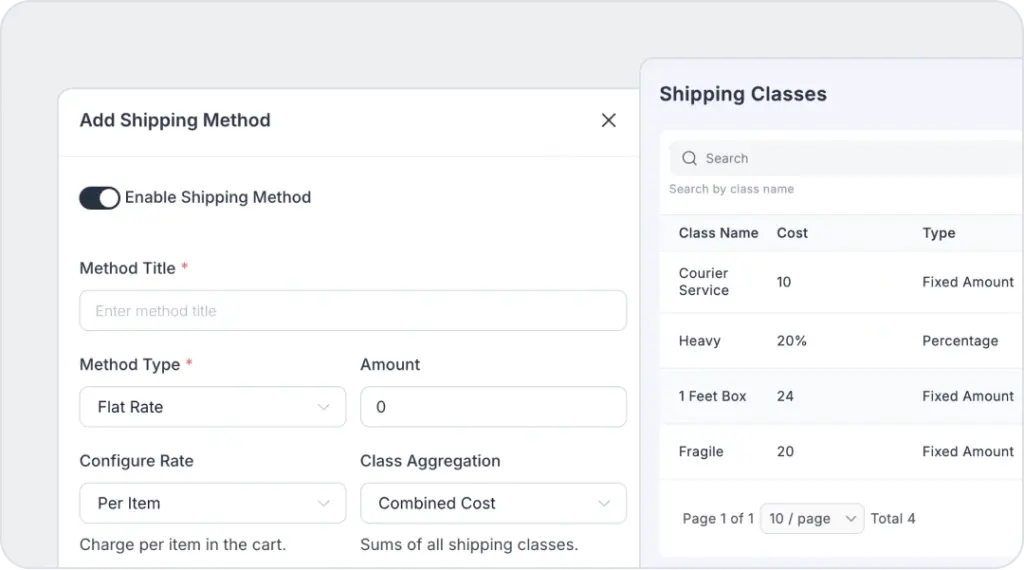
Task: Open the Class Aggregation dropdown
Action: click(493, 503)
